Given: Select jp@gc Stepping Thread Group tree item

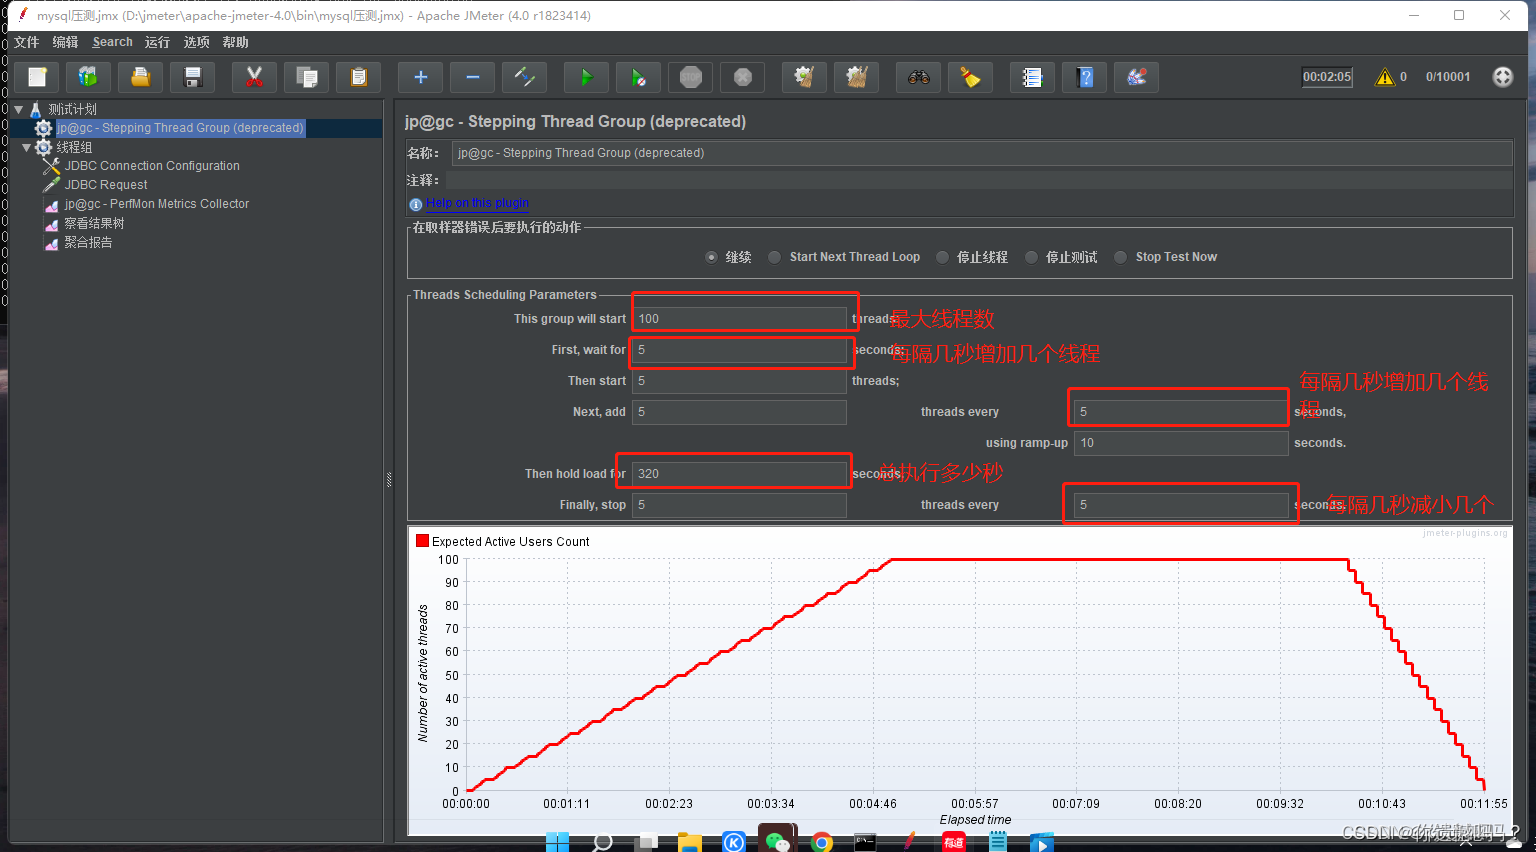Looking at the screenshot, I should (x=179, y=128).
